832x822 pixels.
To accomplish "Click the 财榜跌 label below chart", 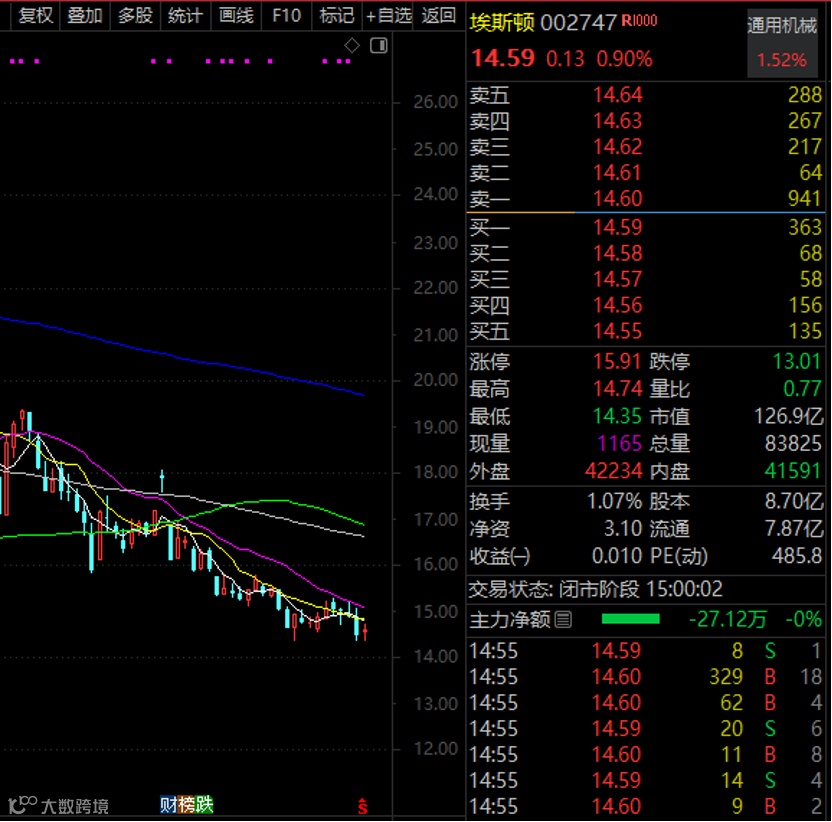I will 187,805.
